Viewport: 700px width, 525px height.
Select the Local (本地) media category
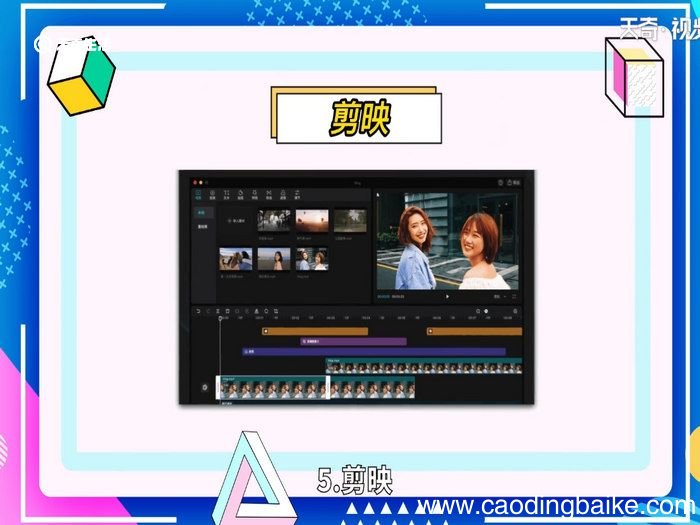click(x=203, y=213)
